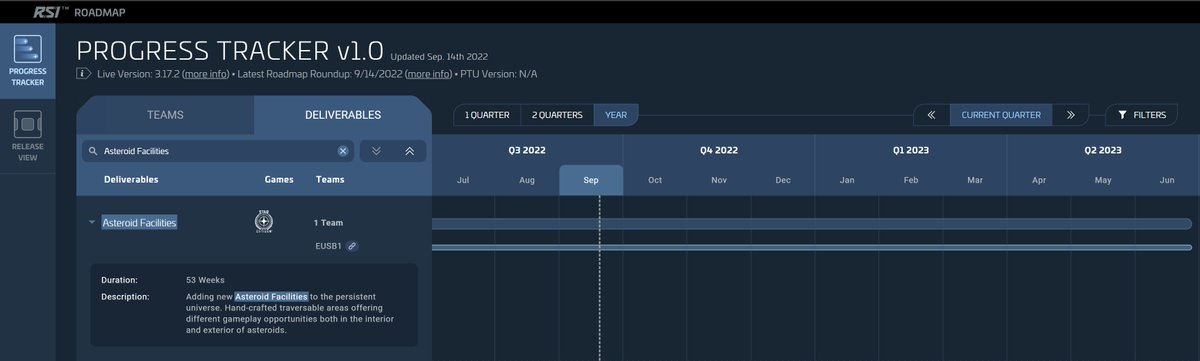Click the Jul month label
This screenshot has width=1200, height=361.
pos(463,181)
